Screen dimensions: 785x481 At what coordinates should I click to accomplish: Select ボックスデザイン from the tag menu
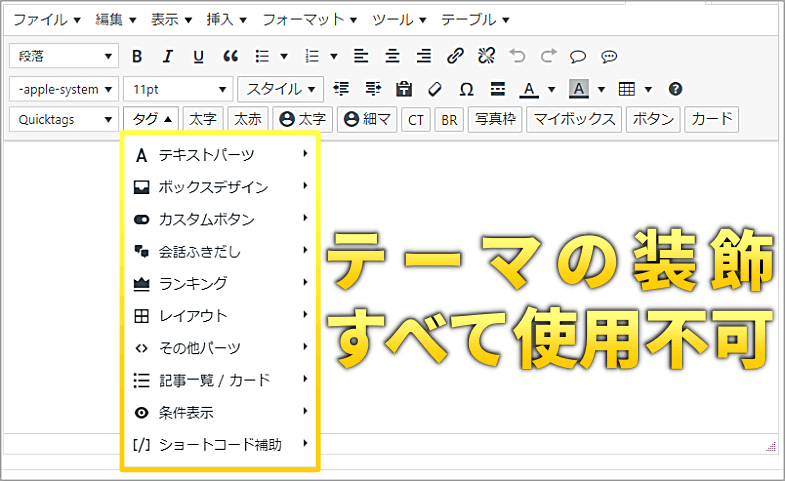point(213,186)
